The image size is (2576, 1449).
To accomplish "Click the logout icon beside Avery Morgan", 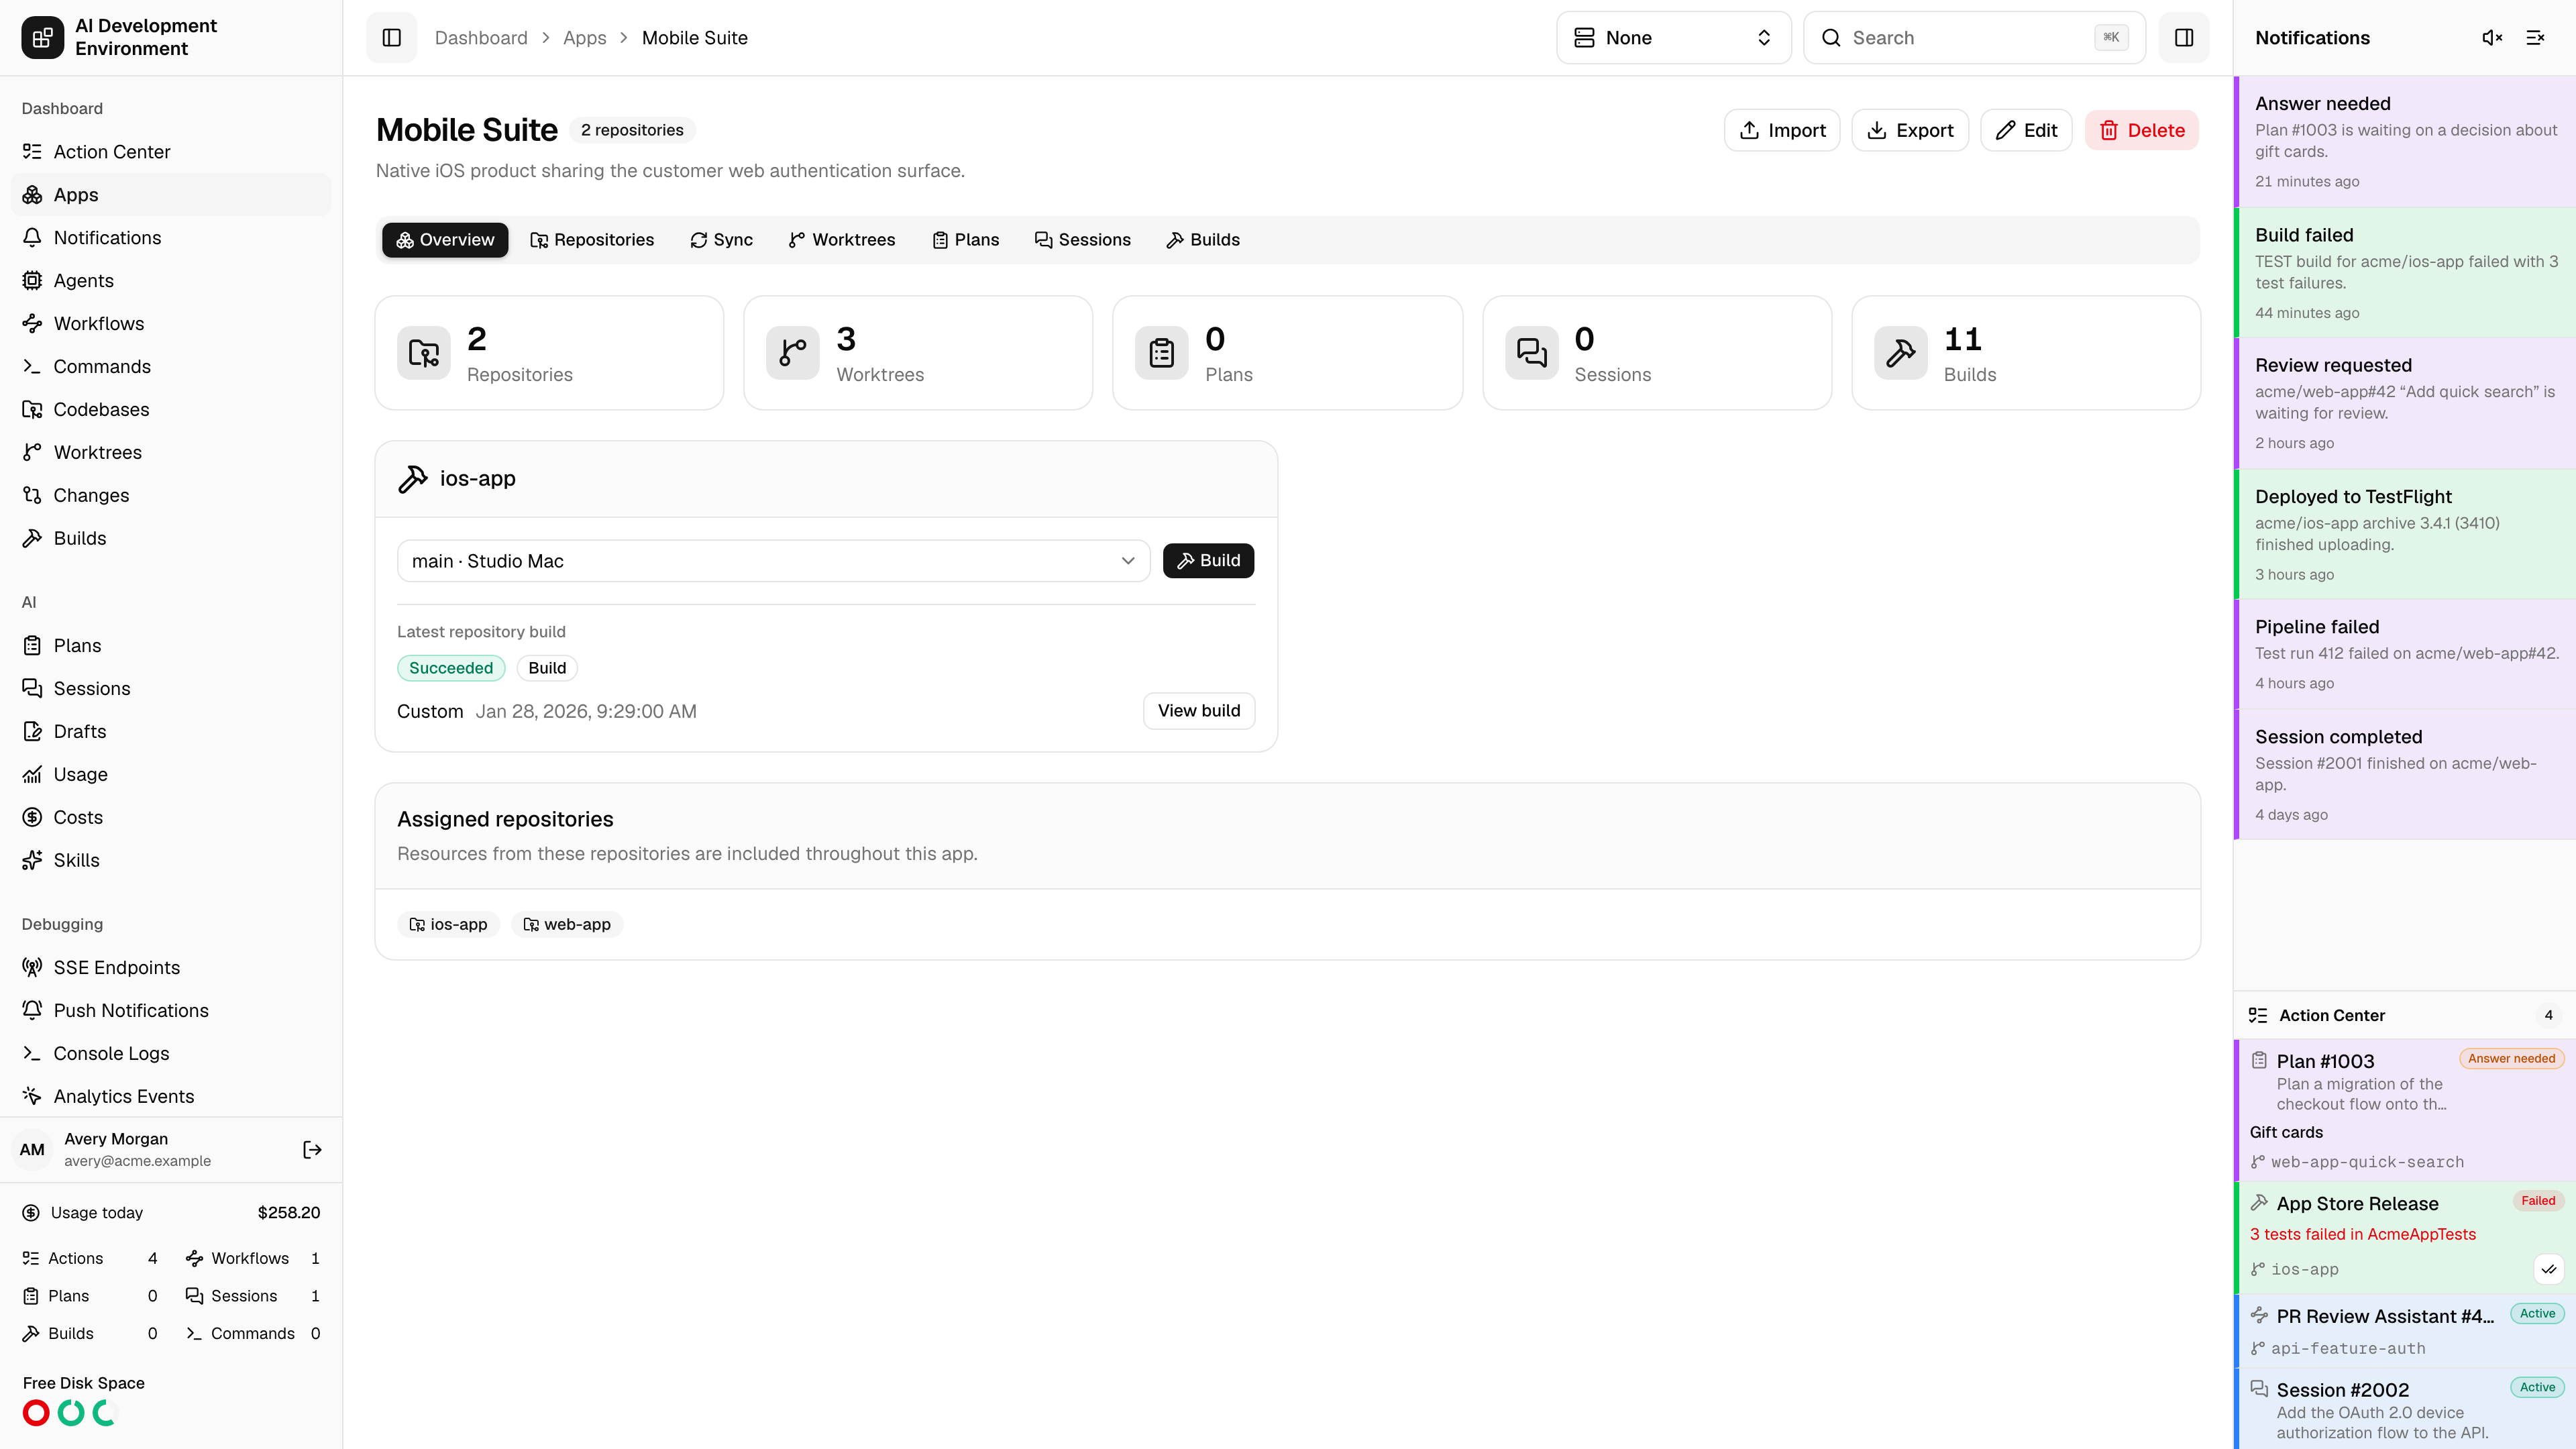I will tap(312, 1150).
